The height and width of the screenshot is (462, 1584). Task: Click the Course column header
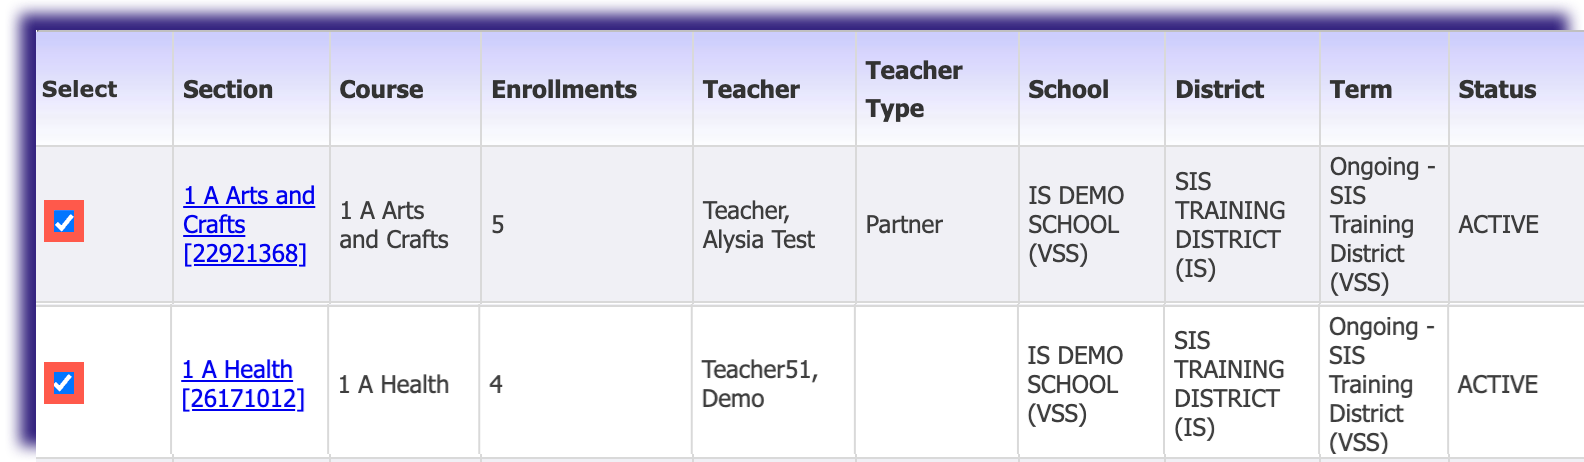[x=381, y=89]
